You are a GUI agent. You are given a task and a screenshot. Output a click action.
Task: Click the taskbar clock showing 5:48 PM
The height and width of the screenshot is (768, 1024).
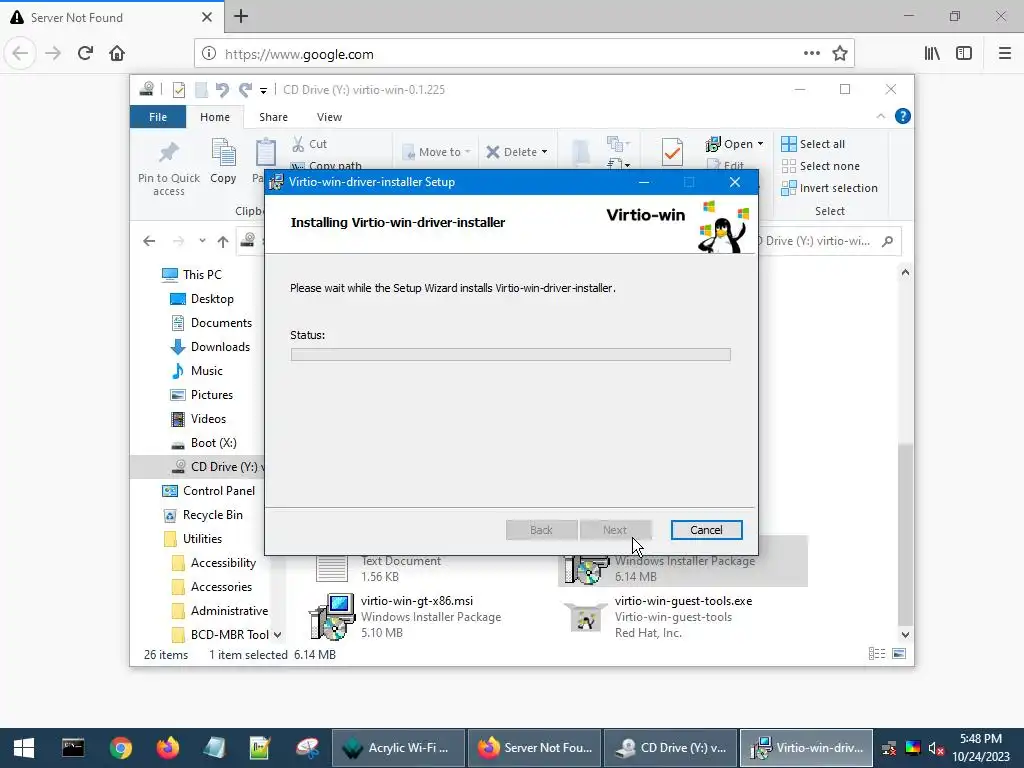pos(980,748)
